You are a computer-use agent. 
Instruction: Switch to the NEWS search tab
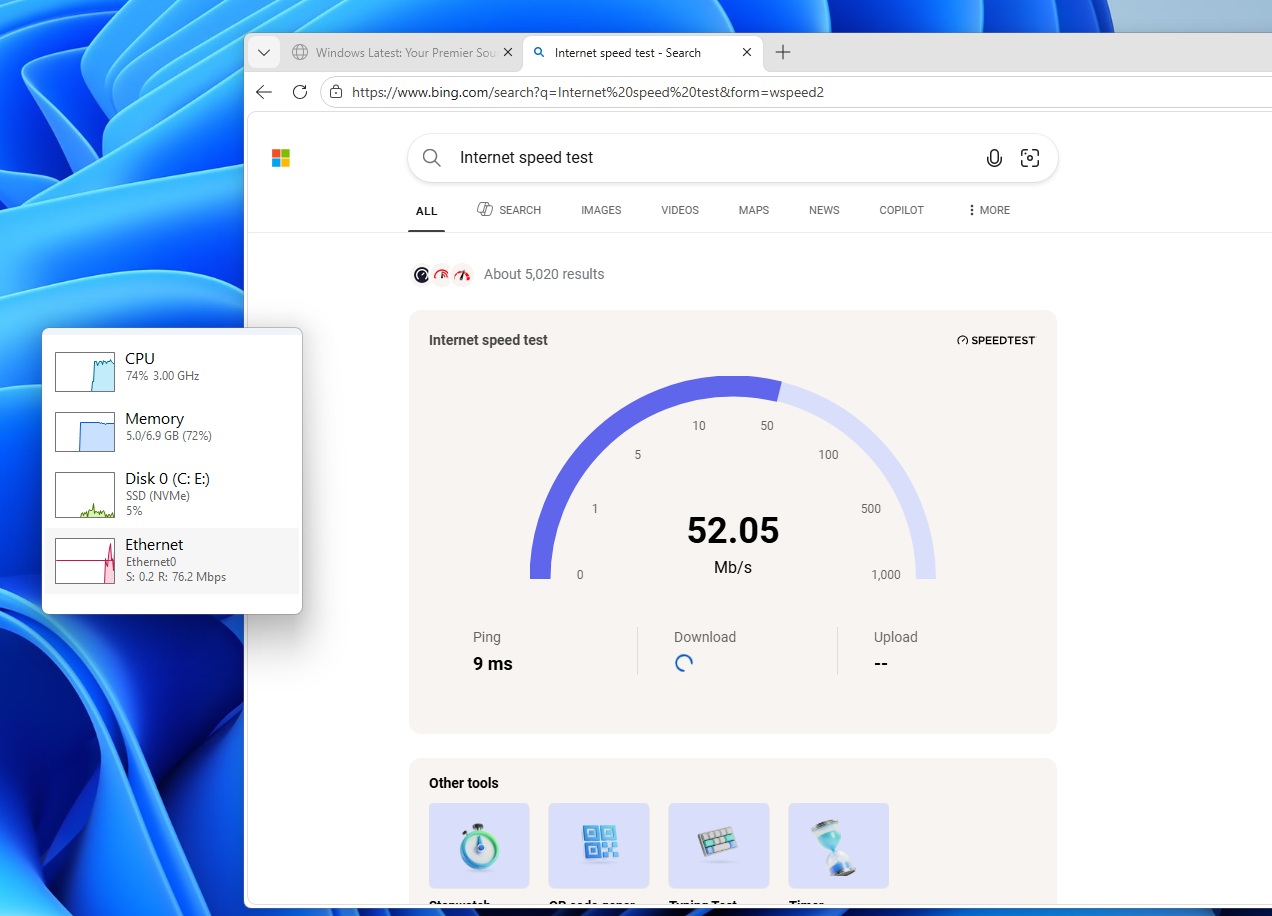click(824, 210)
